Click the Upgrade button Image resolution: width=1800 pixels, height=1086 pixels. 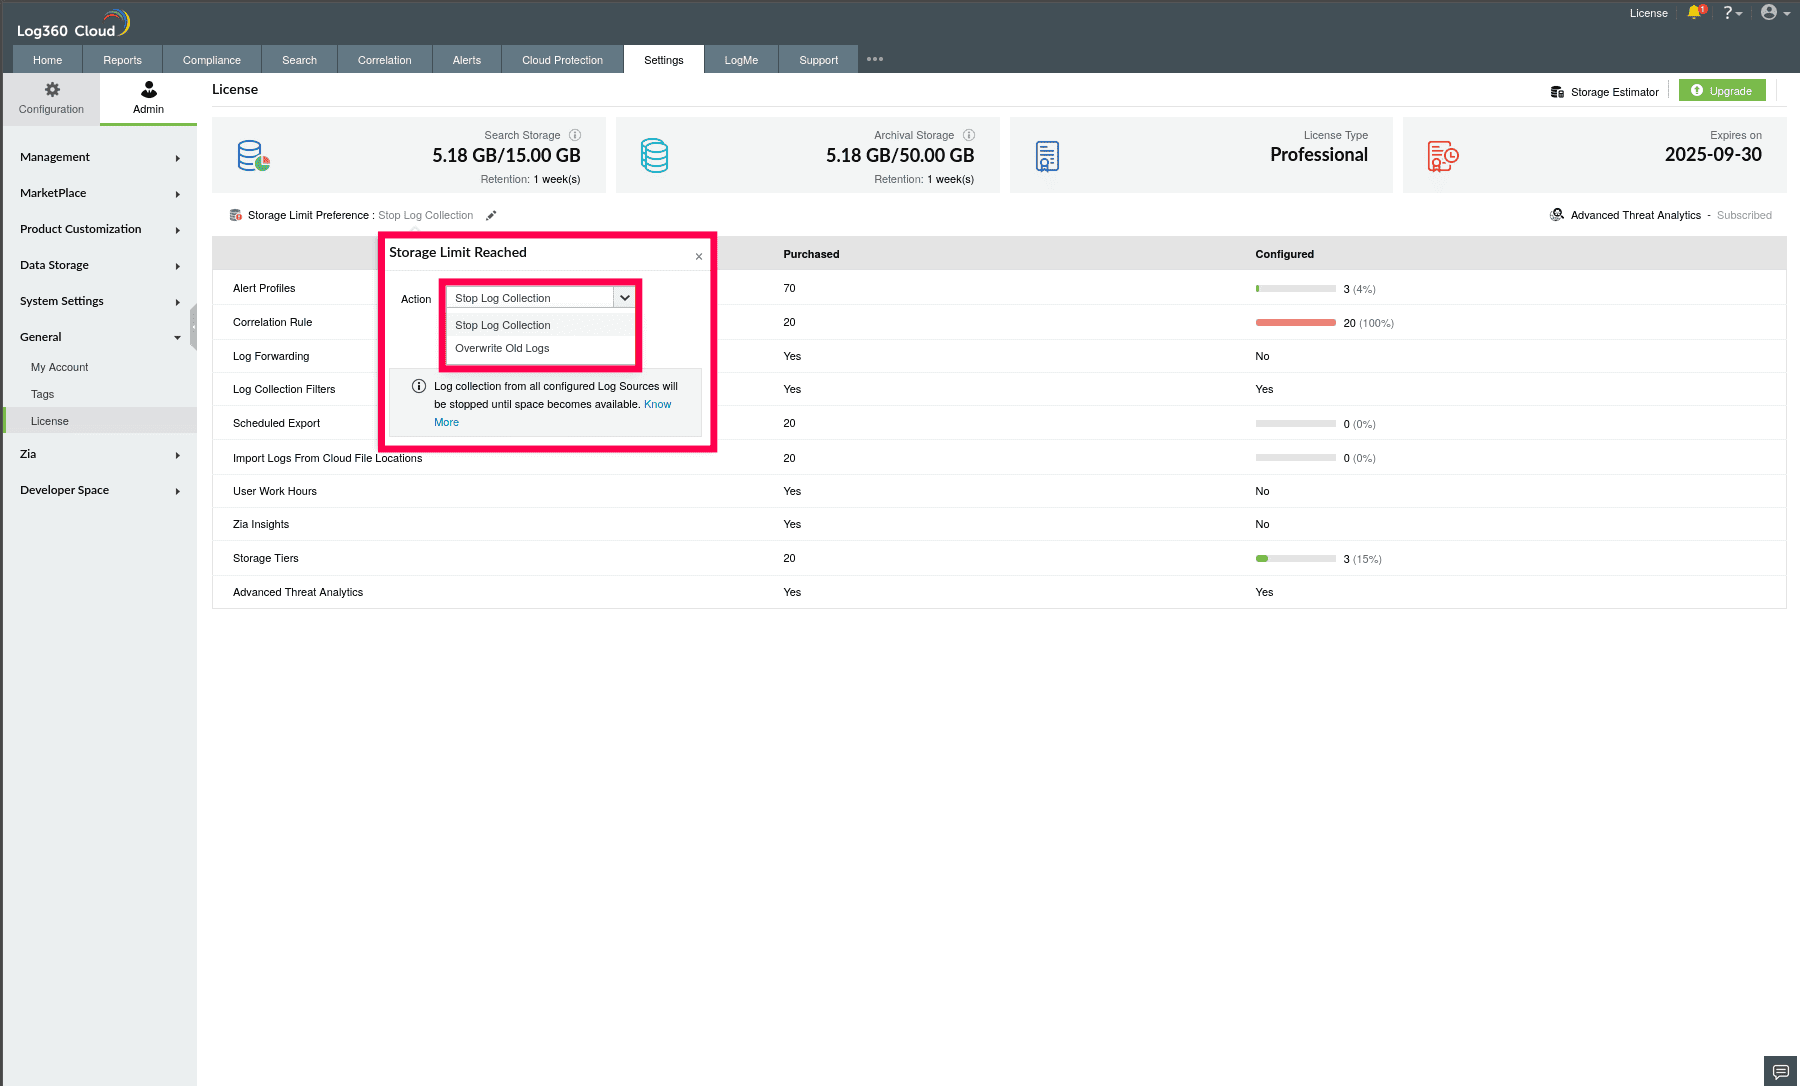click(x=1722, y=91)
